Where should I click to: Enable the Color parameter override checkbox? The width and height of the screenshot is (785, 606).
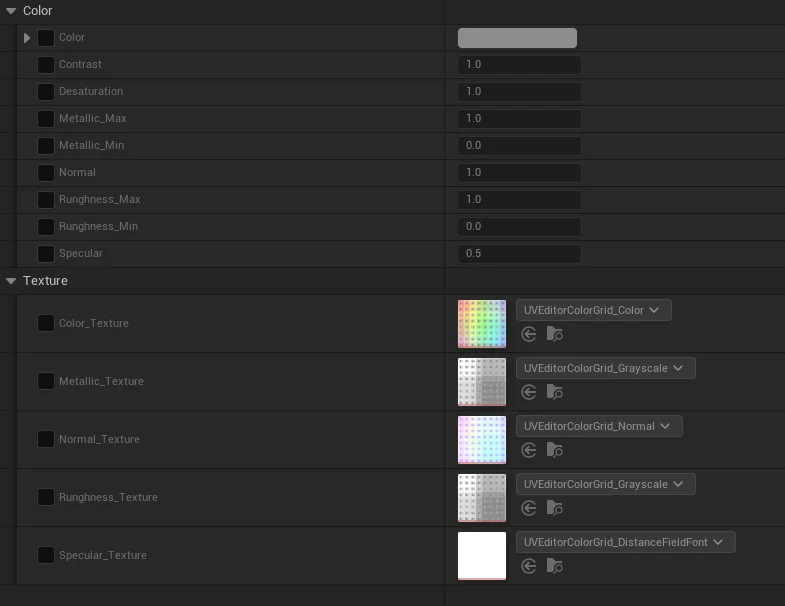tap(46, 38)
